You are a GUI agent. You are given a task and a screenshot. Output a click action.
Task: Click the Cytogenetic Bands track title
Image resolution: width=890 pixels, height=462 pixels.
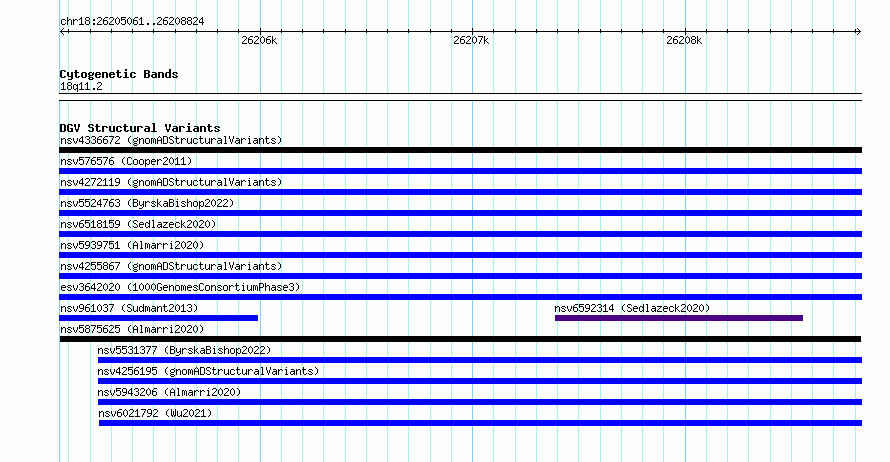click(x=119, y=74)
